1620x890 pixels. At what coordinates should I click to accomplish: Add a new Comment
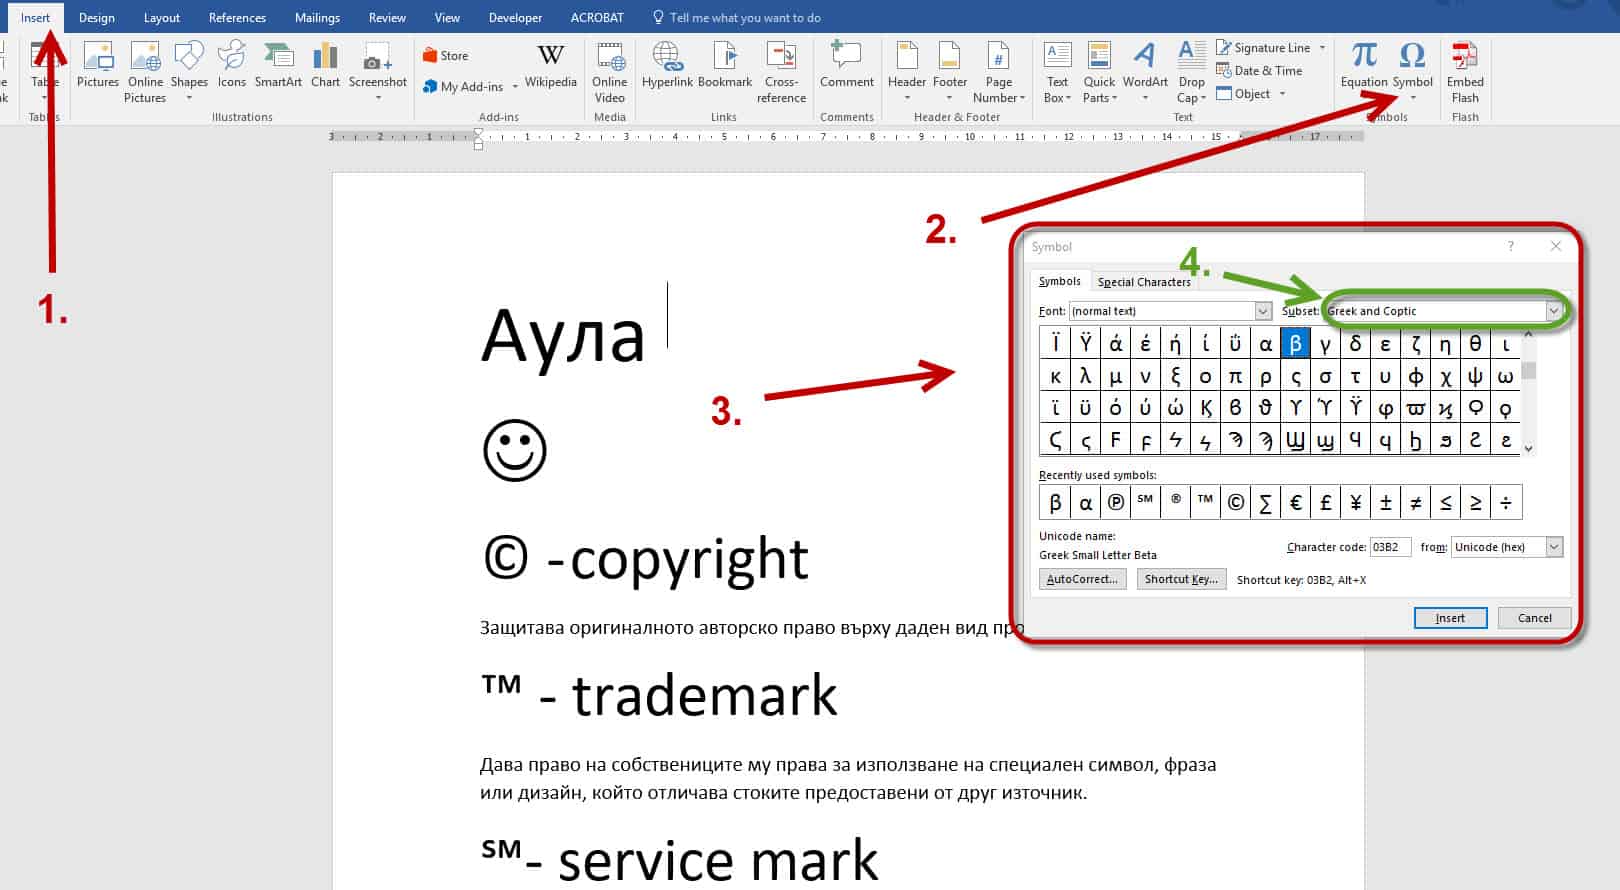pos(847,66)
